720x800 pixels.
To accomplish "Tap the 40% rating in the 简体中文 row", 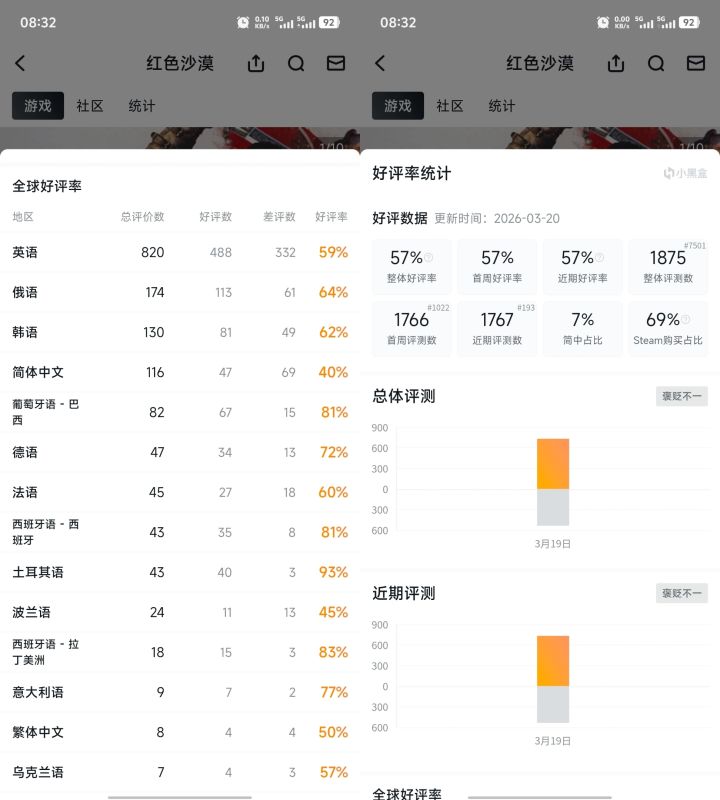I will 333,372.
